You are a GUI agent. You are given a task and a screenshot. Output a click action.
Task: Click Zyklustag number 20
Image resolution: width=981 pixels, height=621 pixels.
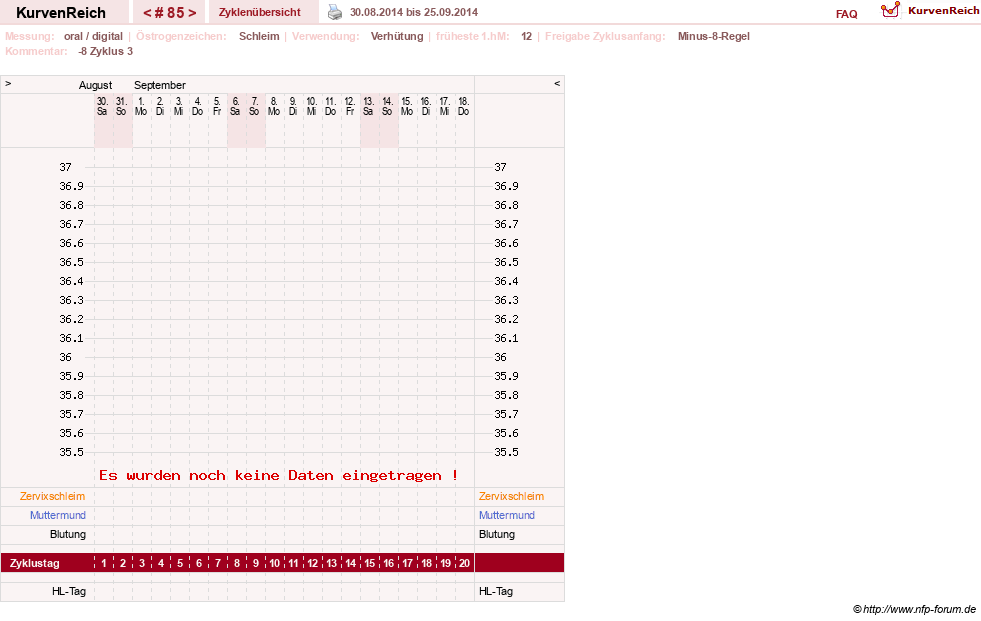pyautogui.click(x=464, y=563)
